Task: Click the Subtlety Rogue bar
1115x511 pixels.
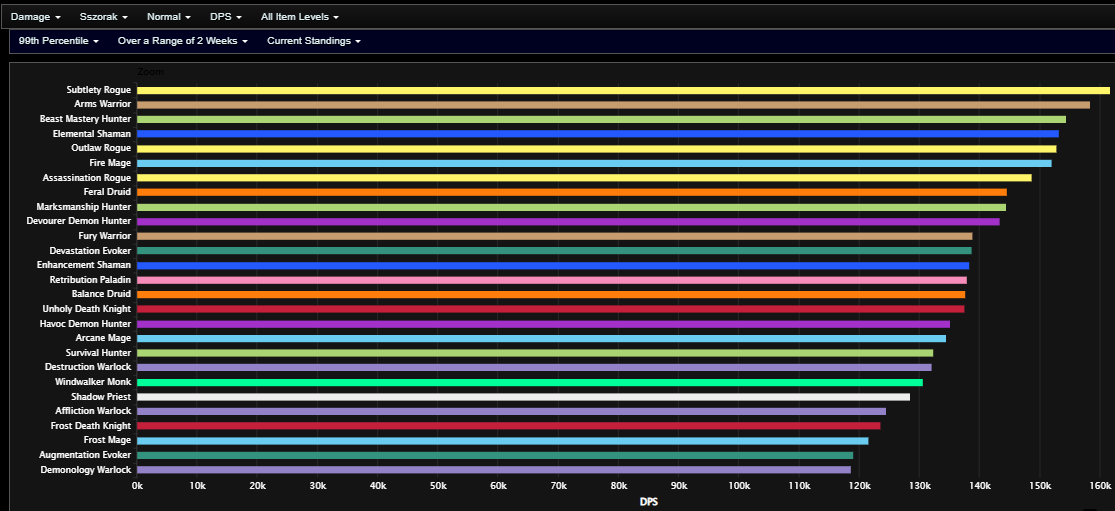Action: [623, 90]
